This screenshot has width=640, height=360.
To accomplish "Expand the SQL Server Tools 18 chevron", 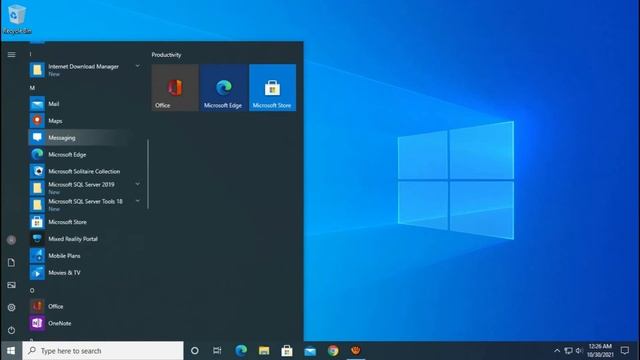I will click(x=138, y=201).
